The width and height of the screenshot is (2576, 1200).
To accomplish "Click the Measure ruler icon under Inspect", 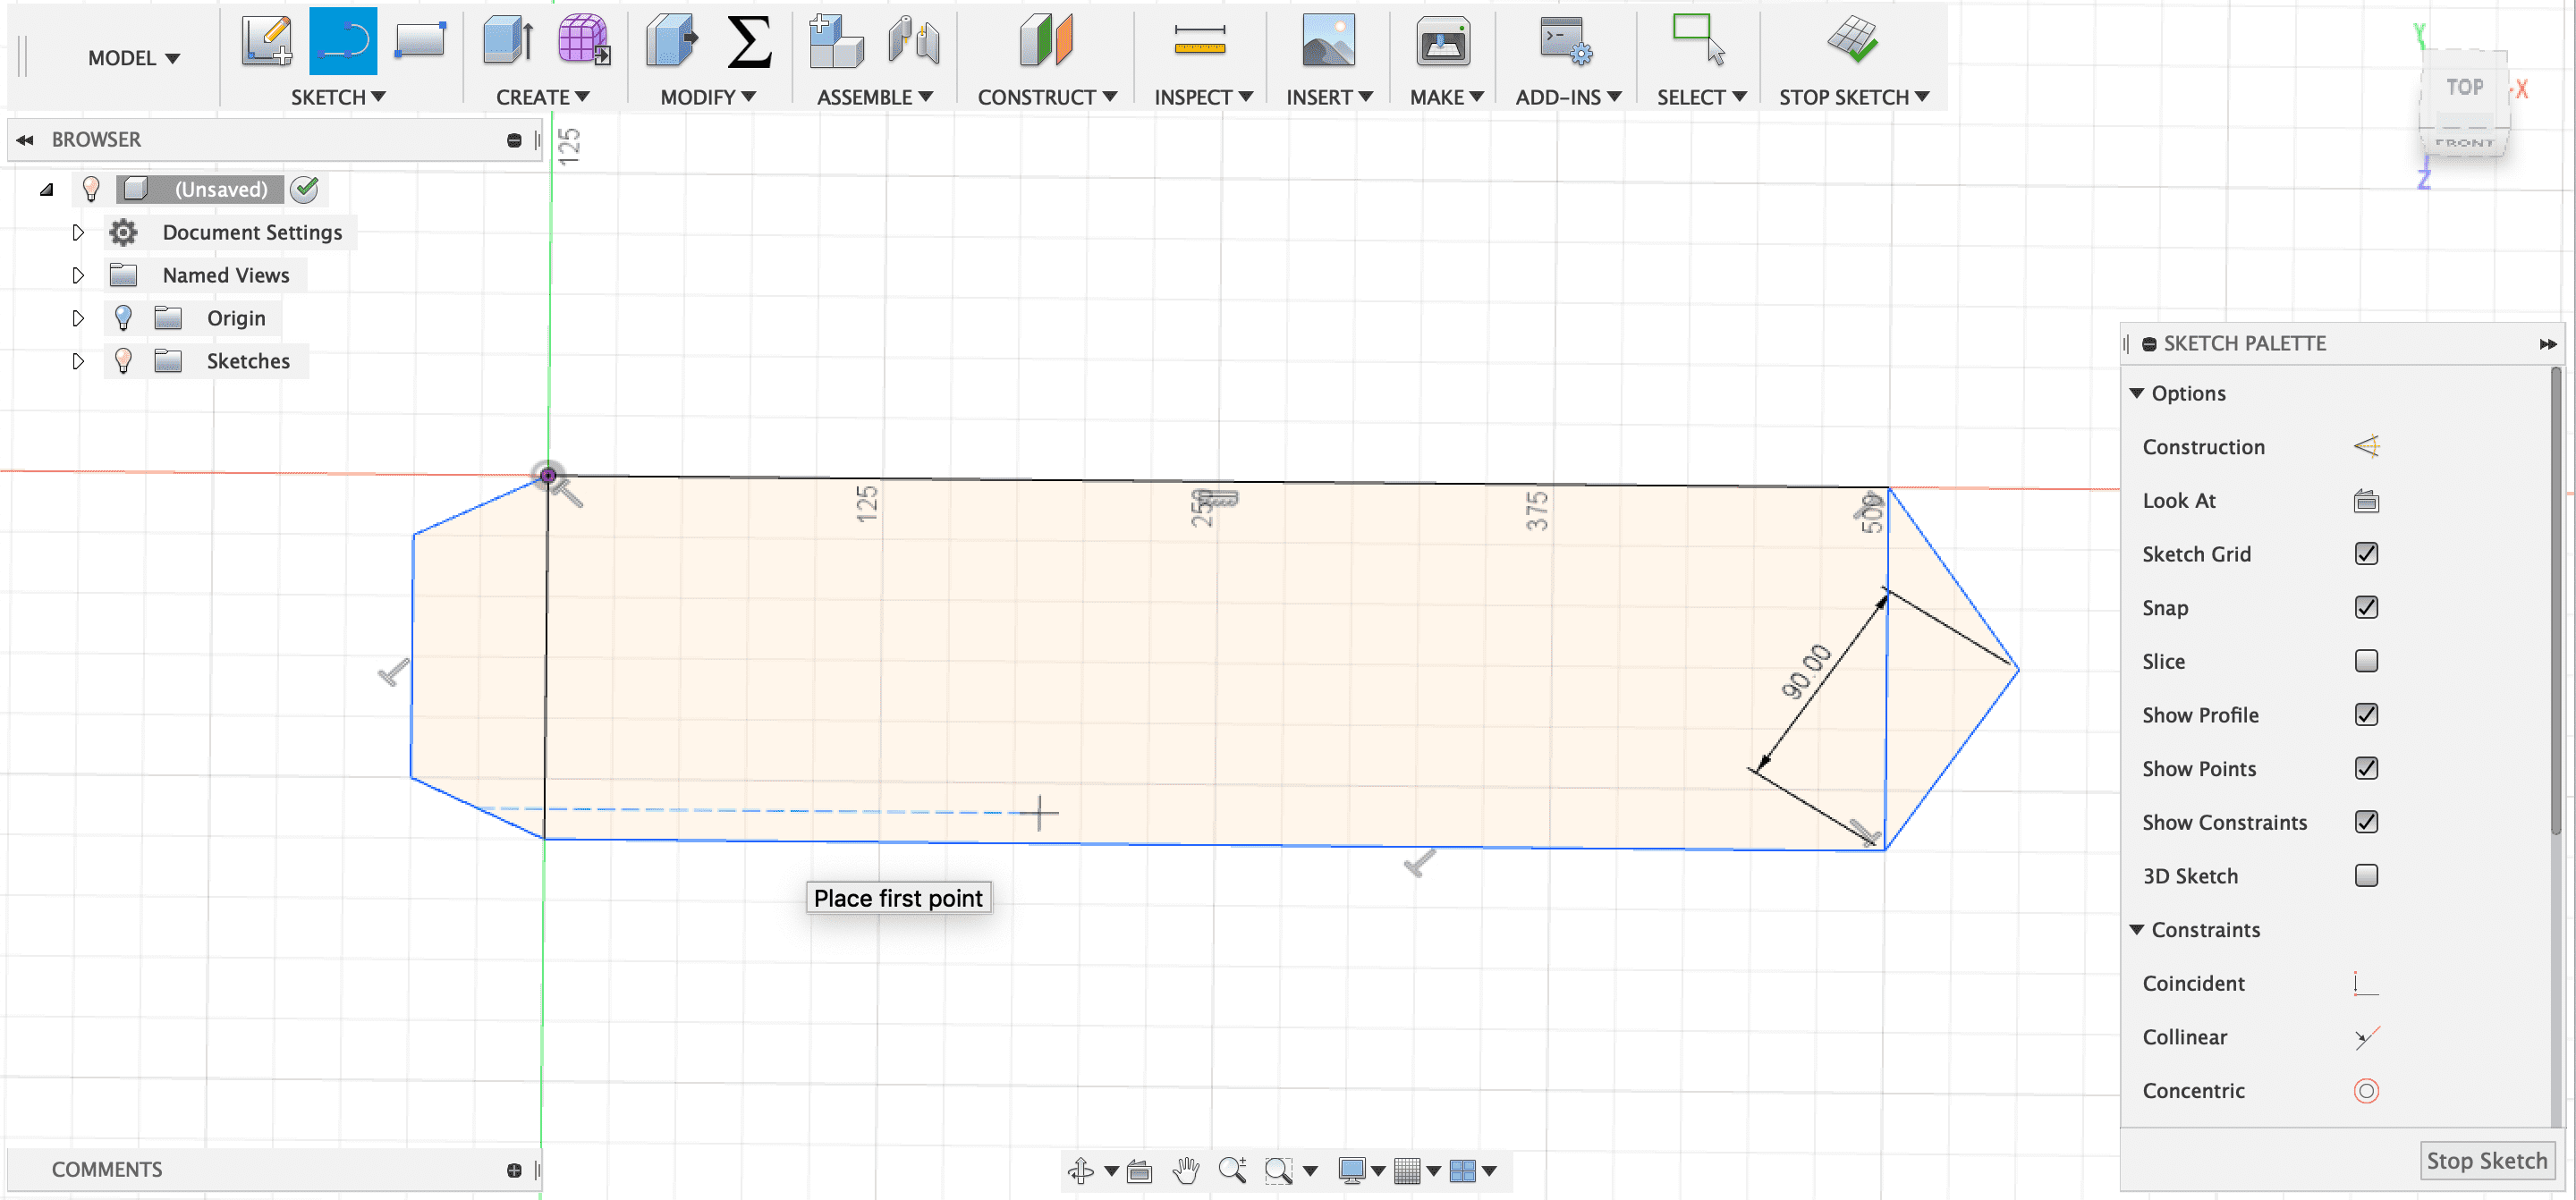I will (1199, 42).
